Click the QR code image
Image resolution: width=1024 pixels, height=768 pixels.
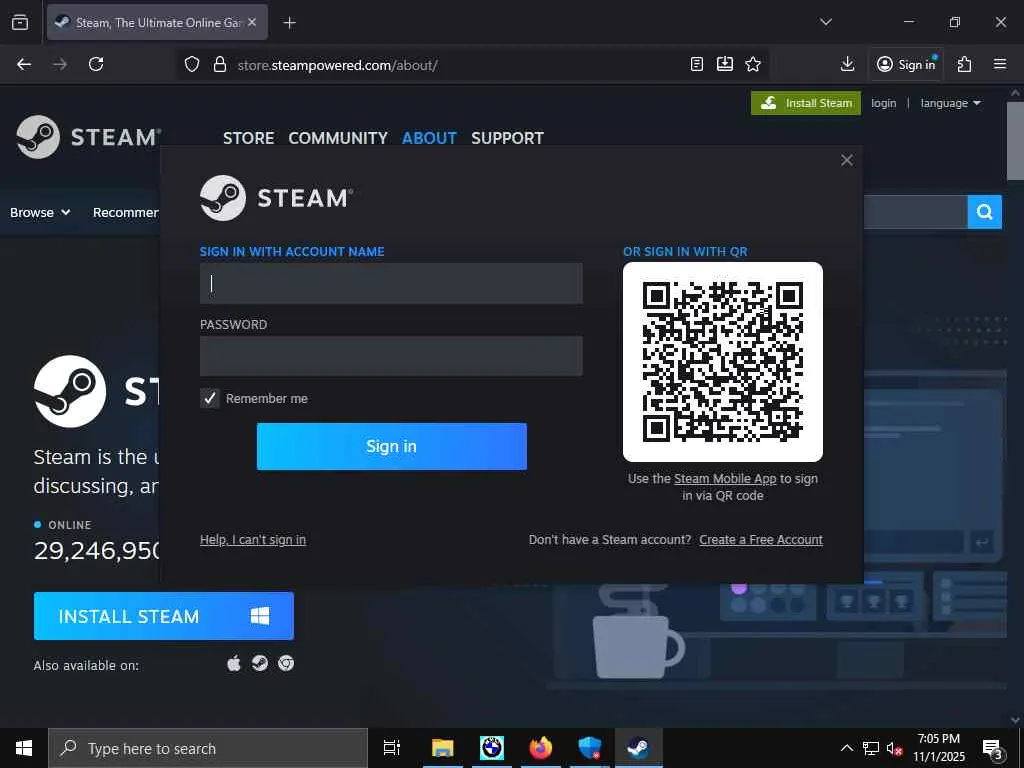[x=722, y=362]
